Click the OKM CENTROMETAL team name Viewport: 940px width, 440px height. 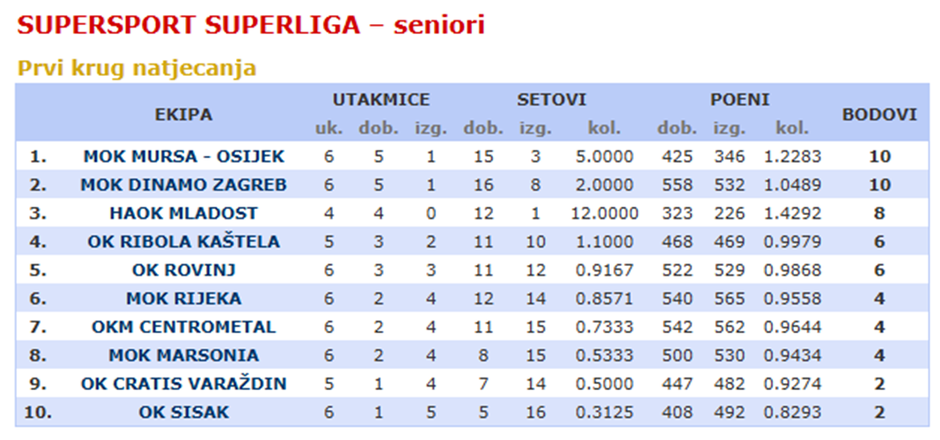(184, 327)
